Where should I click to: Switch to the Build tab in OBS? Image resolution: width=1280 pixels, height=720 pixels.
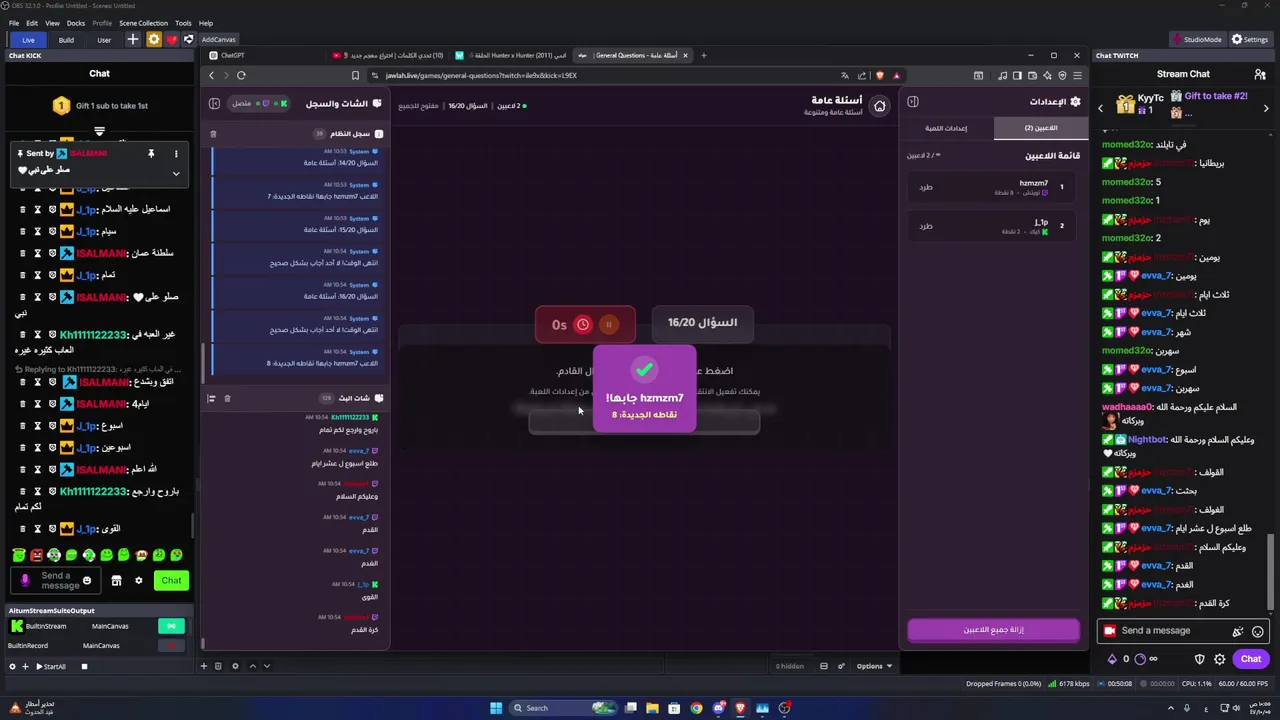pos(66,40)
